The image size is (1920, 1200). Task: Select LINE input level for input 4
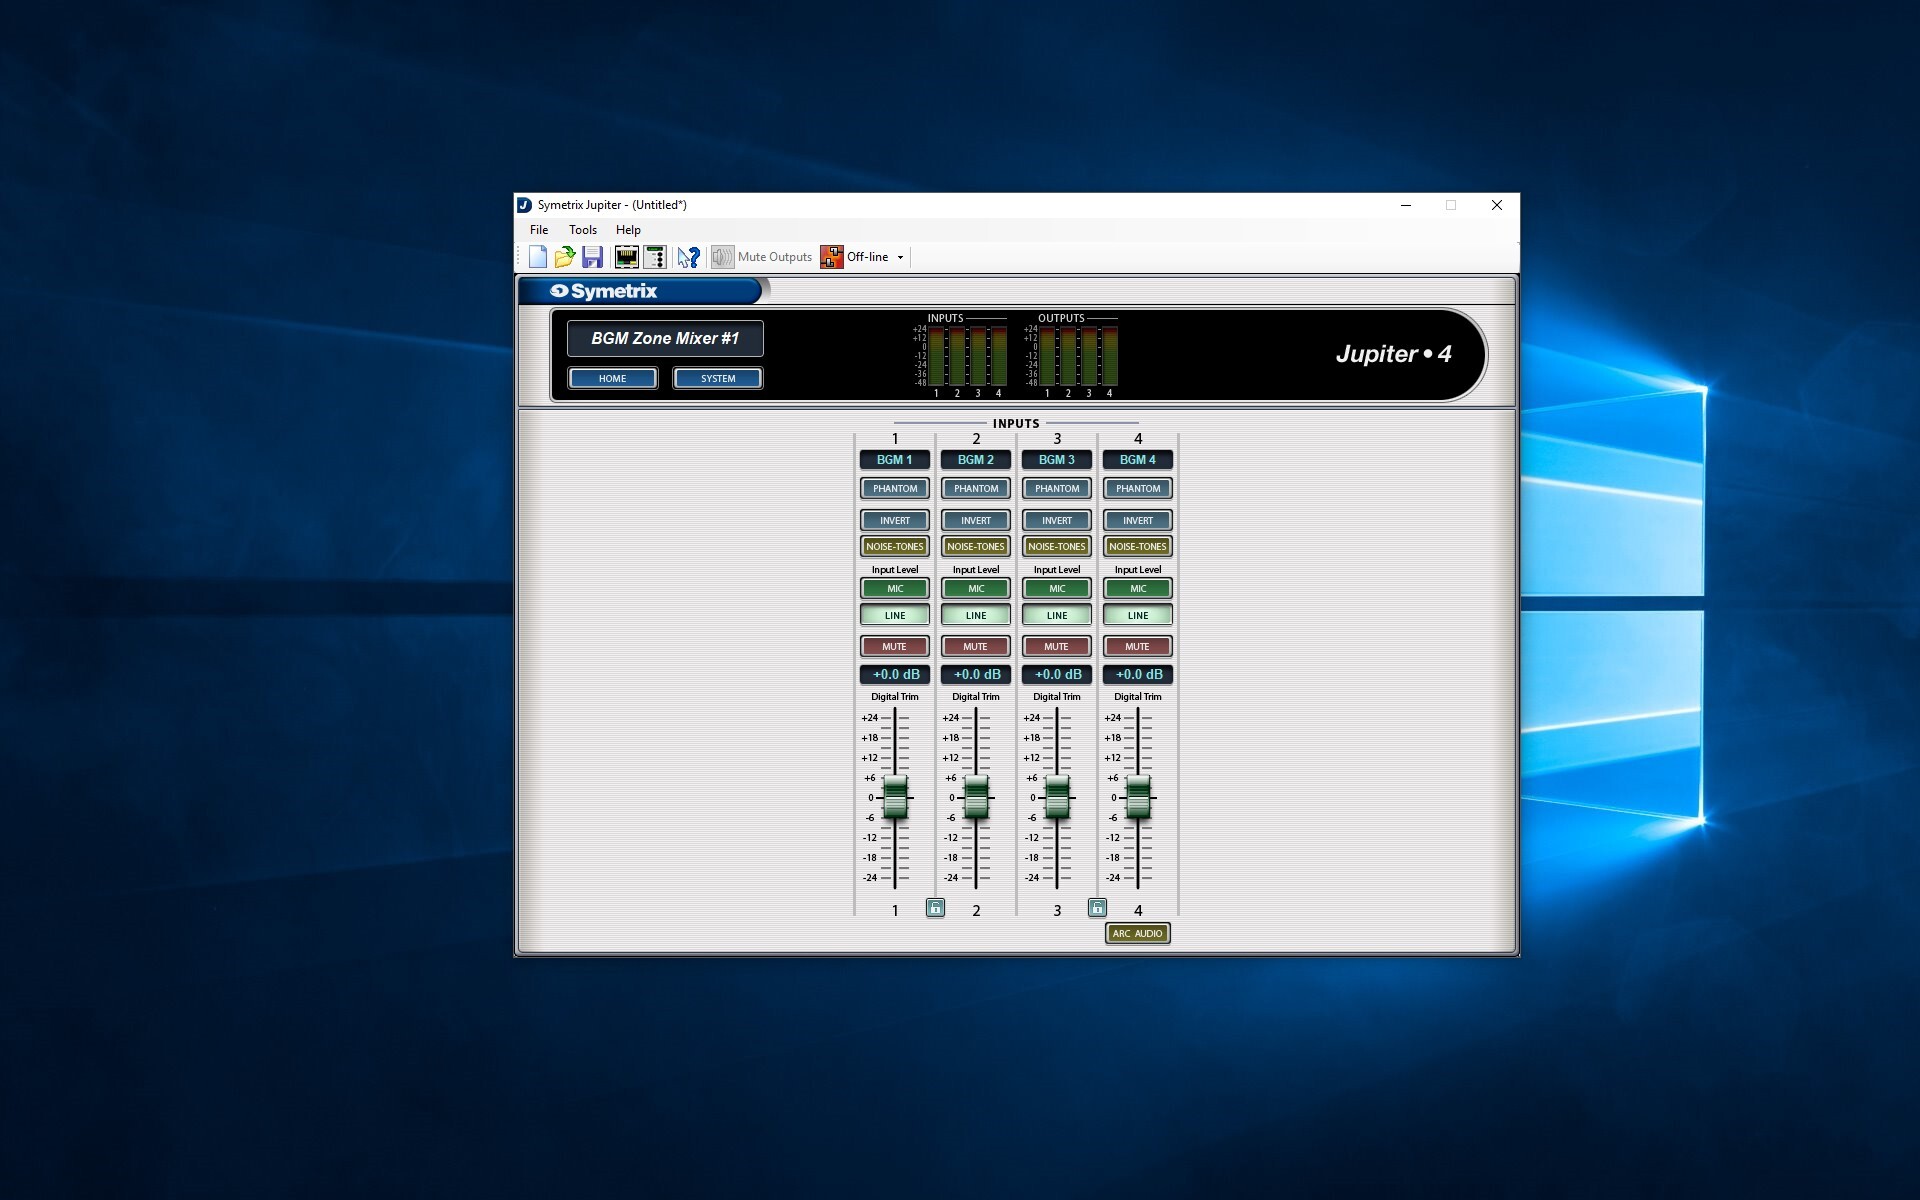tap(1137, 616)
